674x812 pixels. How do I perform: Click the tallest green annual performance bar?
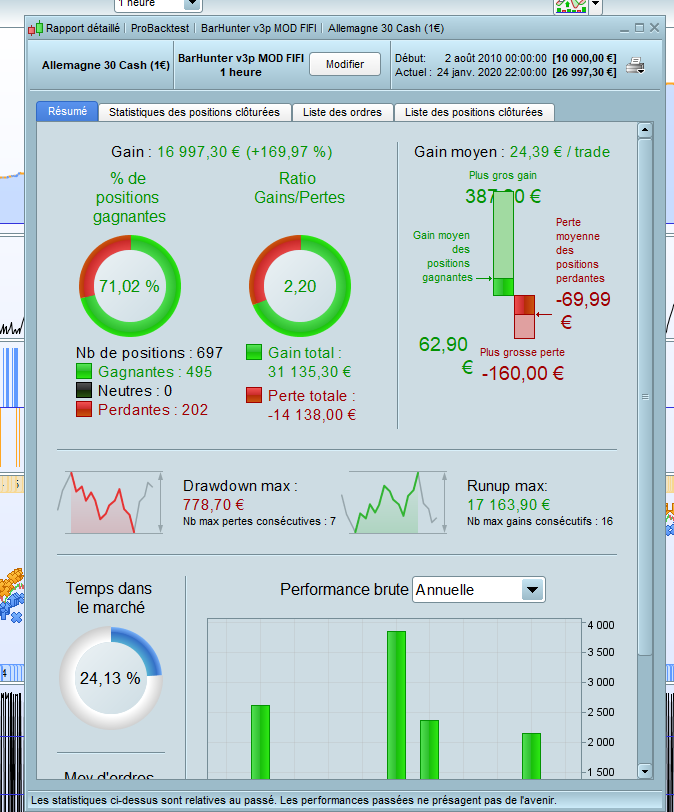397,705
